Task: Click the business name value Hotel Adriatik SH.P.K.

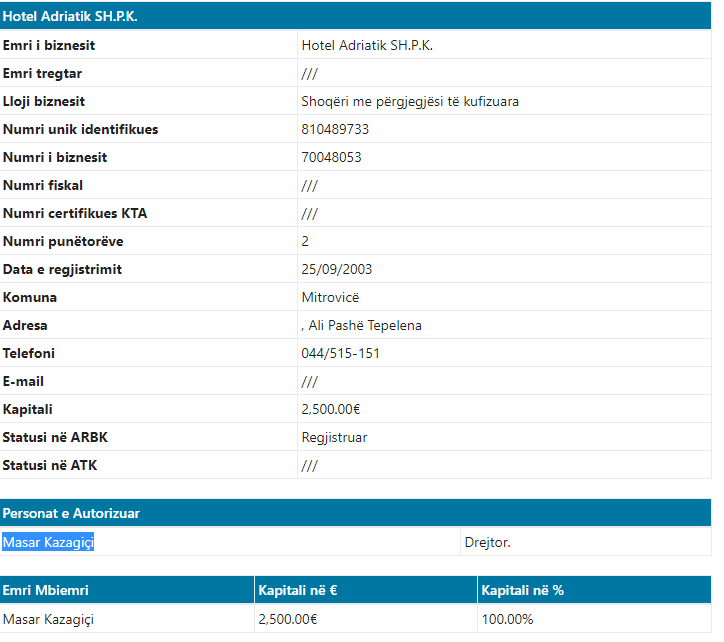Action: 367,45
